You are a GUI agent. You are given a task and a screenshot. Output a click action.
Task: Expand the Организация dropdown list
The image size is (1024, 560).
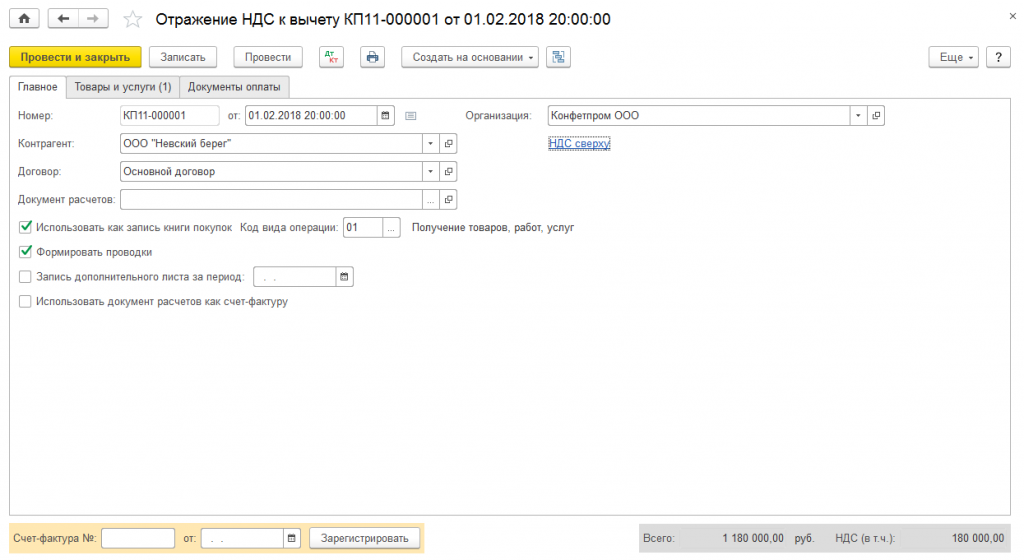(858, 115)
